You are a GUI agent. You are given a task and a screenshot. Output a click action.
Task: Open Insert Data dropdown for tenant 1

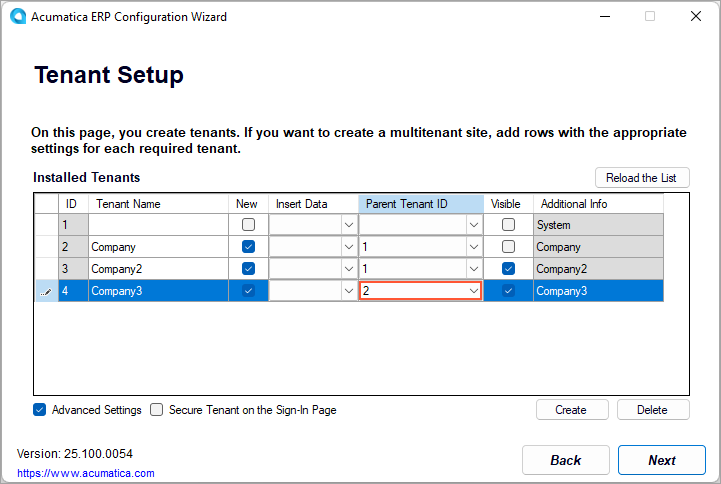click(x=349, y=225)
